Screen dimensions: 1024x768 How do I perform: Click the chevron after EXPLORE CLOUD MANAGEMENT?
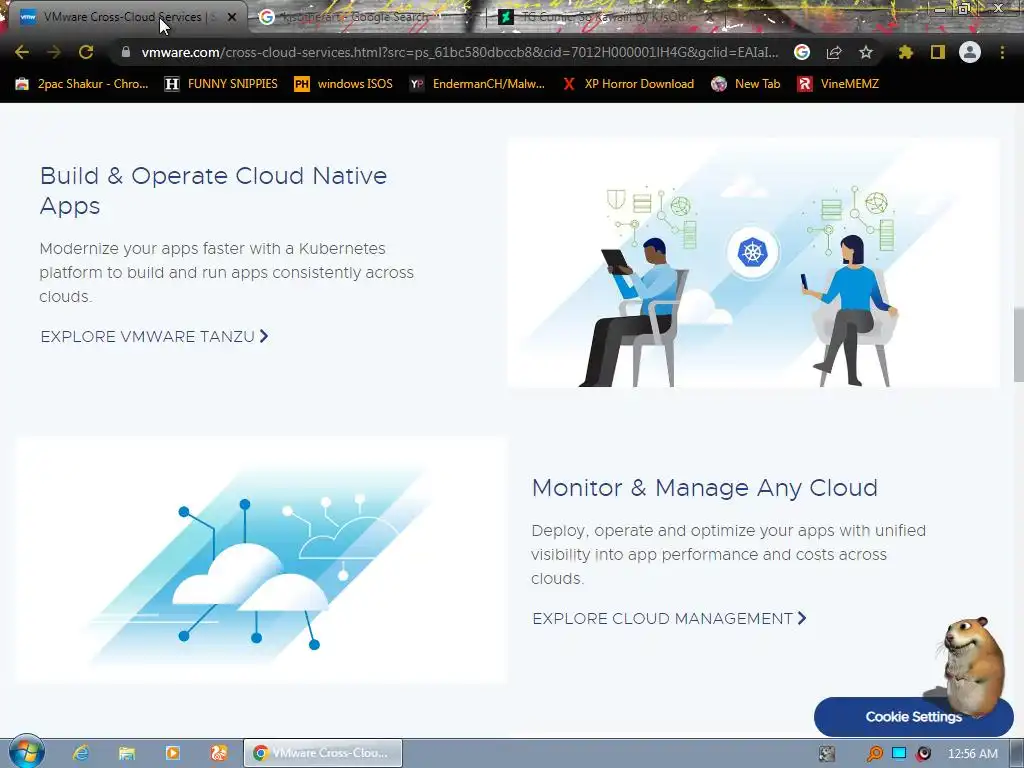tap(802, 618)
